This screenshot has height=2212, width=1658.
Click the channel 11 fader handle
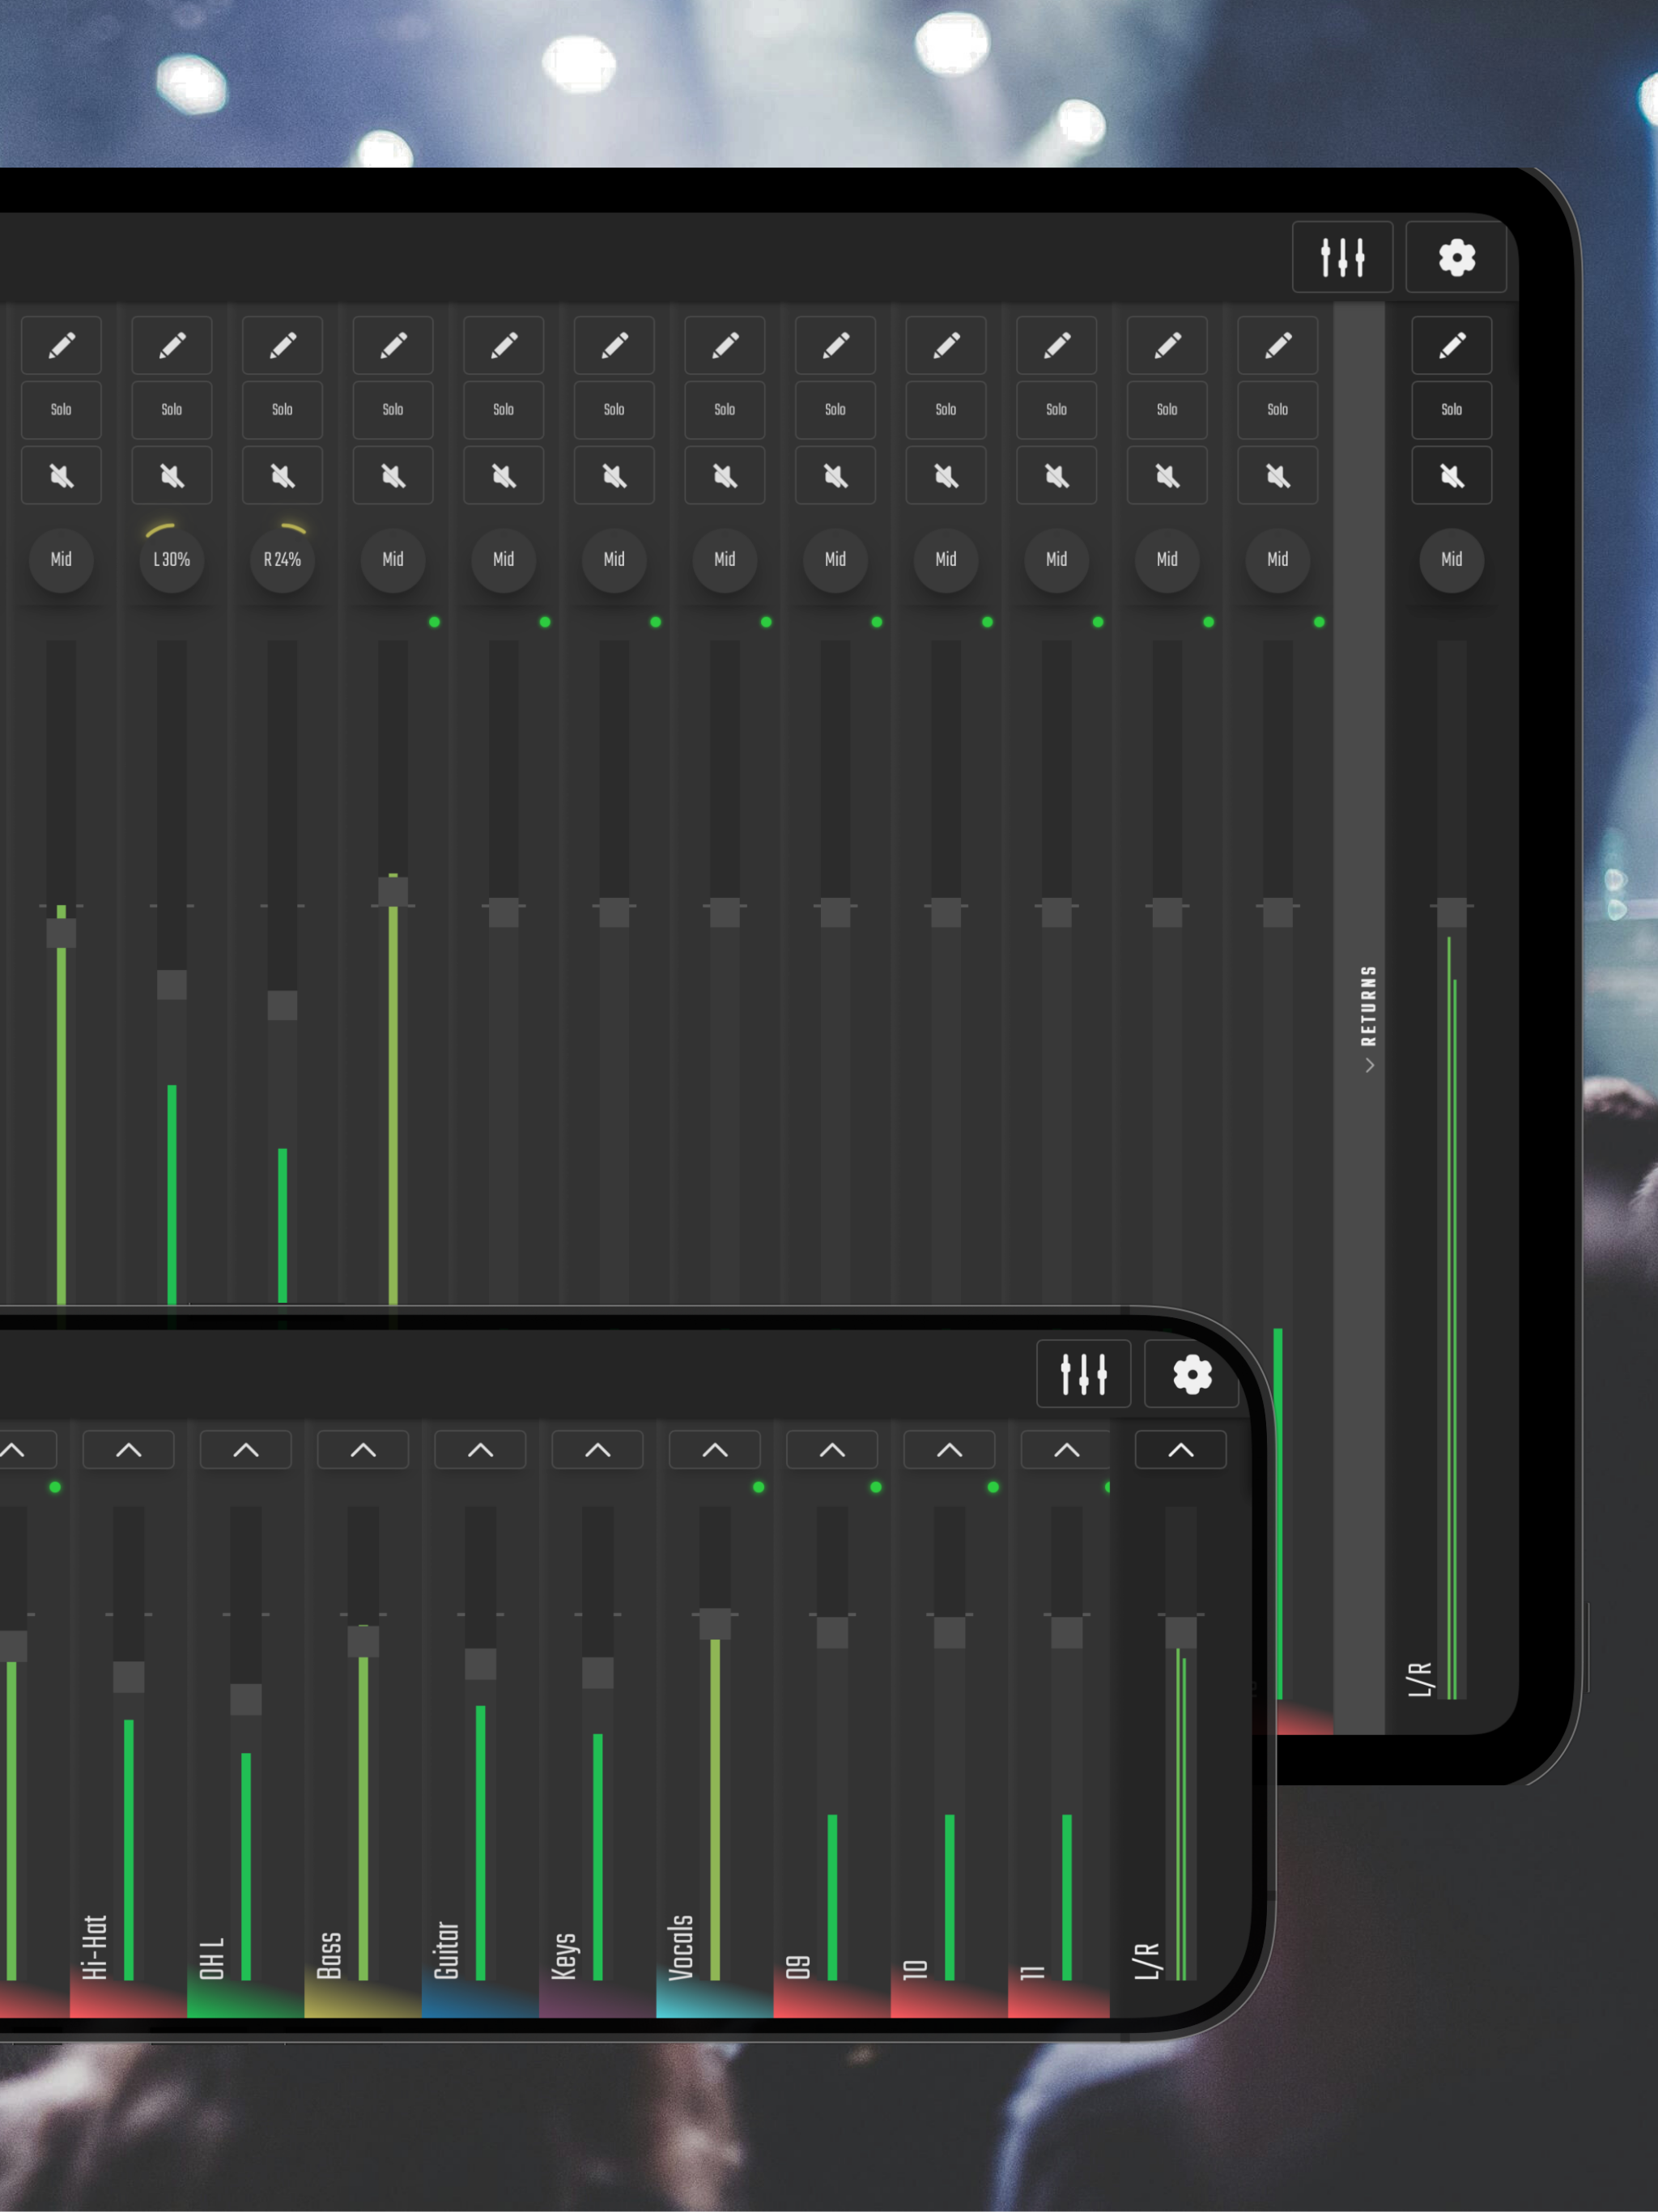tap(1067, 1633)
